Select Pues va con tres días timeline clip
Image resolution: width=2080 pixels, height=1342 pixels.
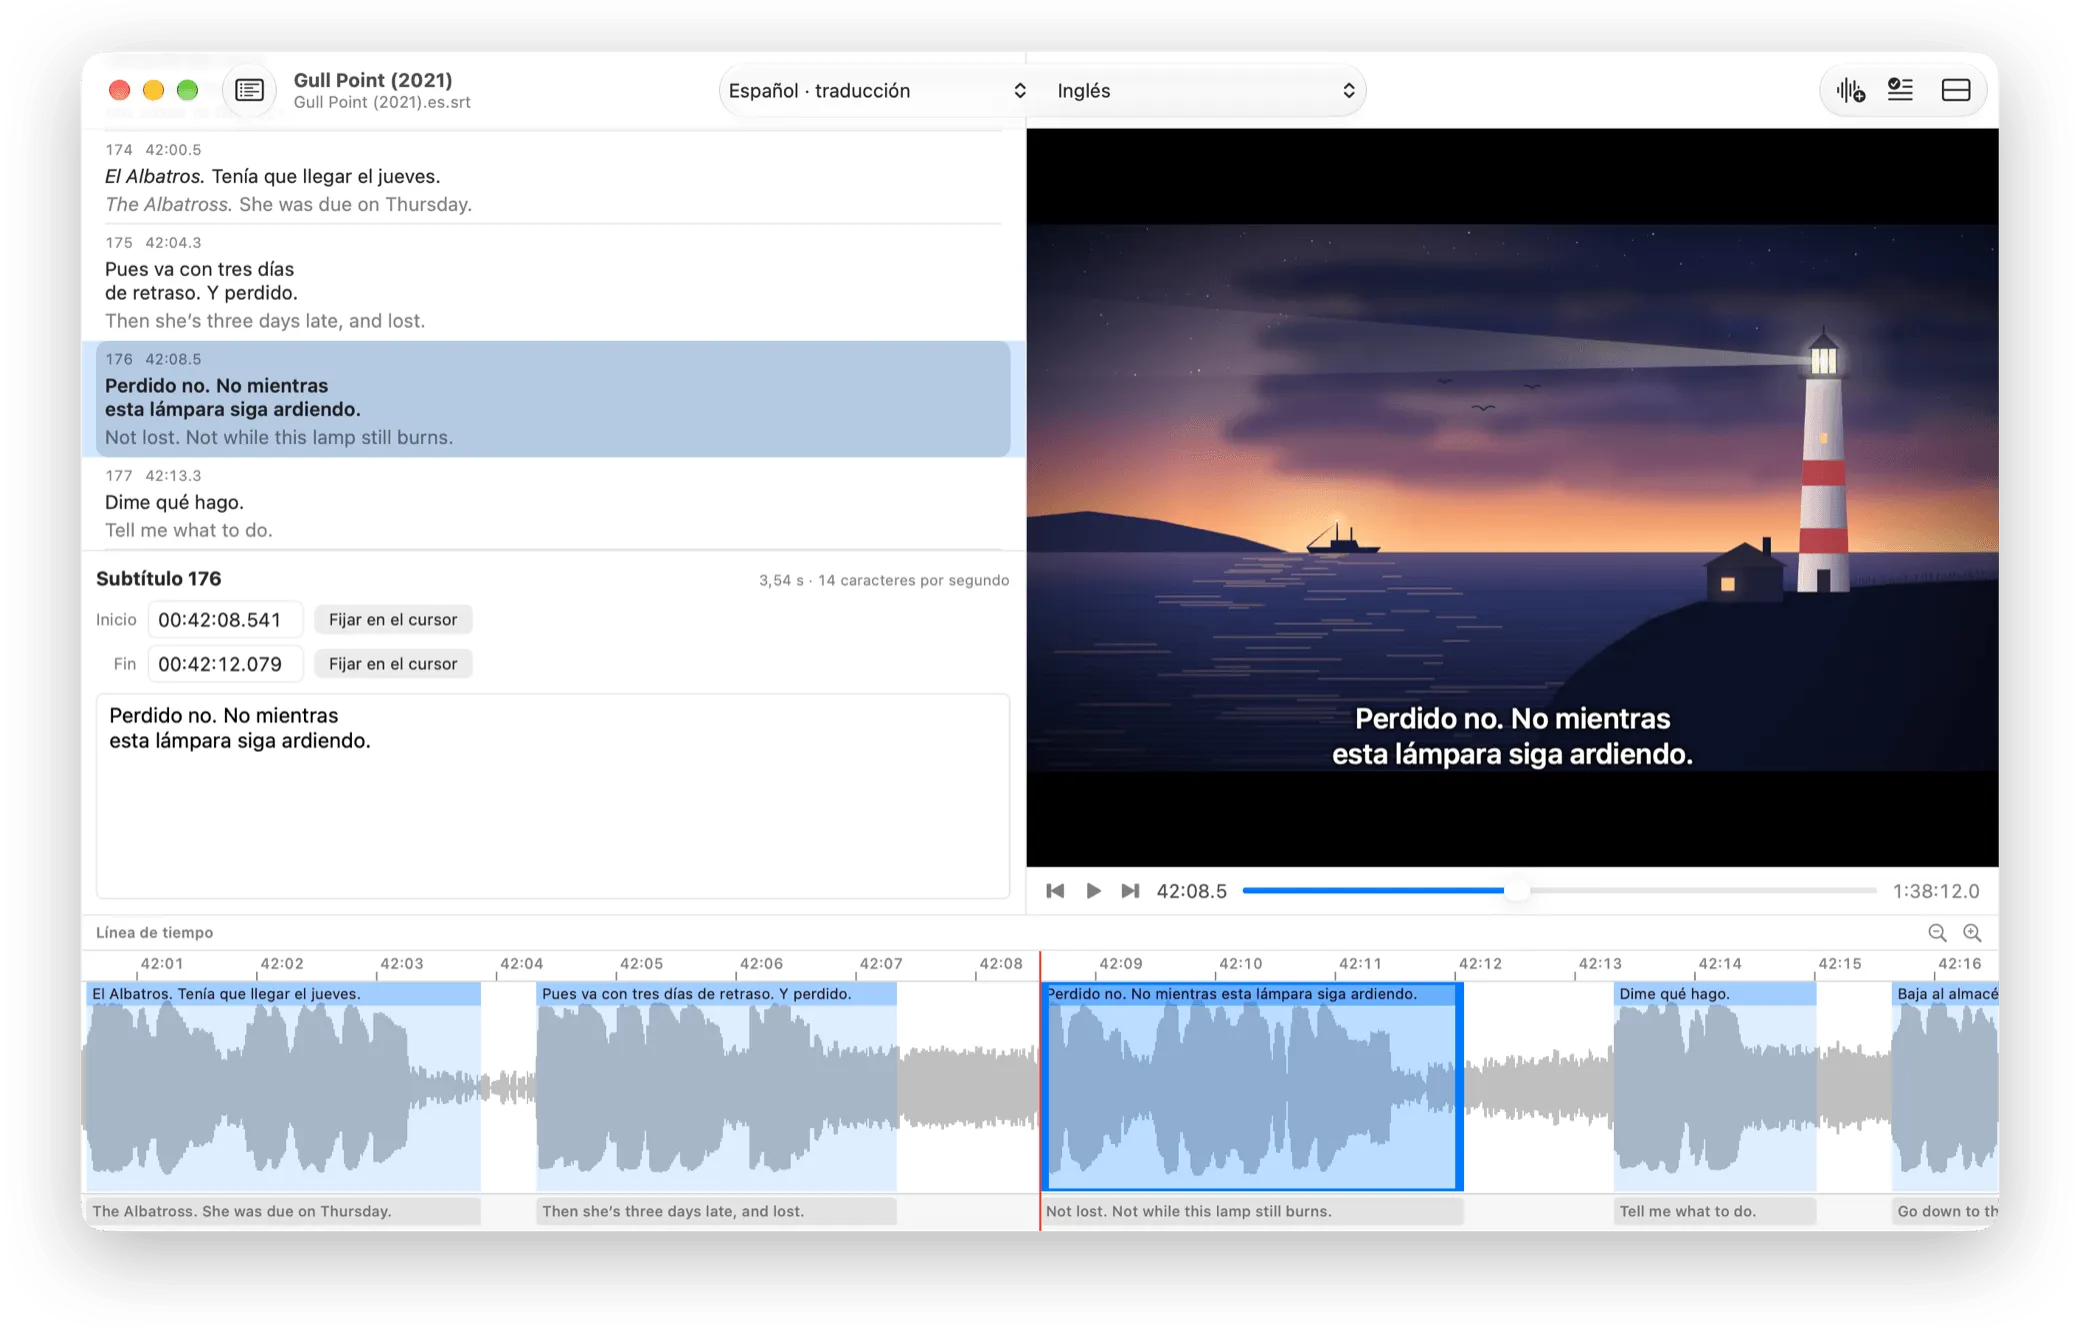(716, 1086)
